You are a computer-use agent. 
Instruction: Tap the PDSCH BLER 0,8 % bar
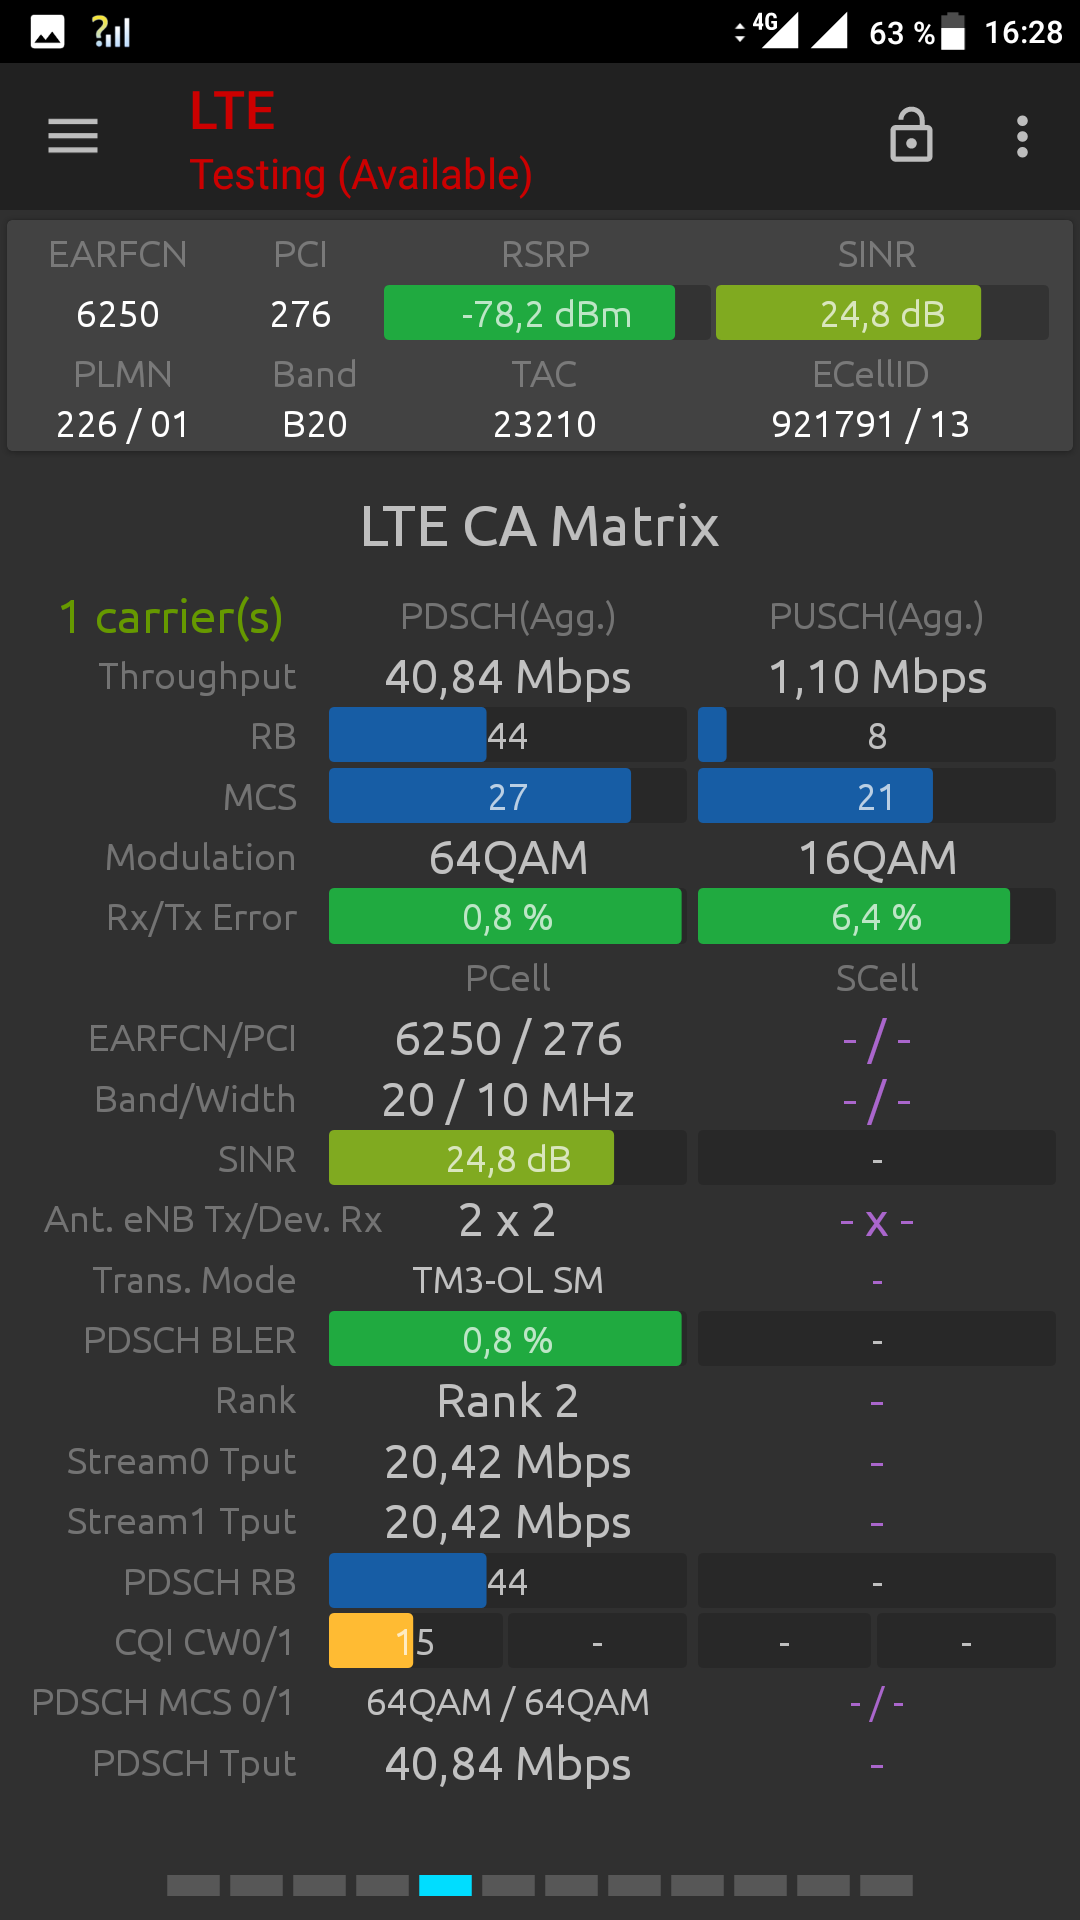pyautogui.click(x=508, y=1338)
